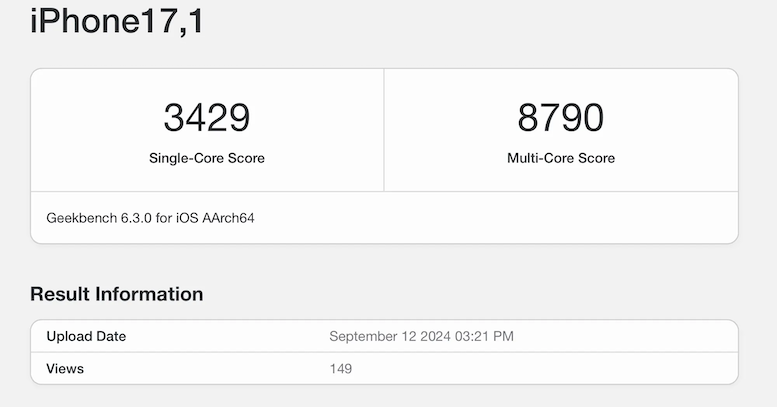The width and height of the screenshot is (777, 407).
Task: Click the Views table row
Action: [x=385, y=368]
